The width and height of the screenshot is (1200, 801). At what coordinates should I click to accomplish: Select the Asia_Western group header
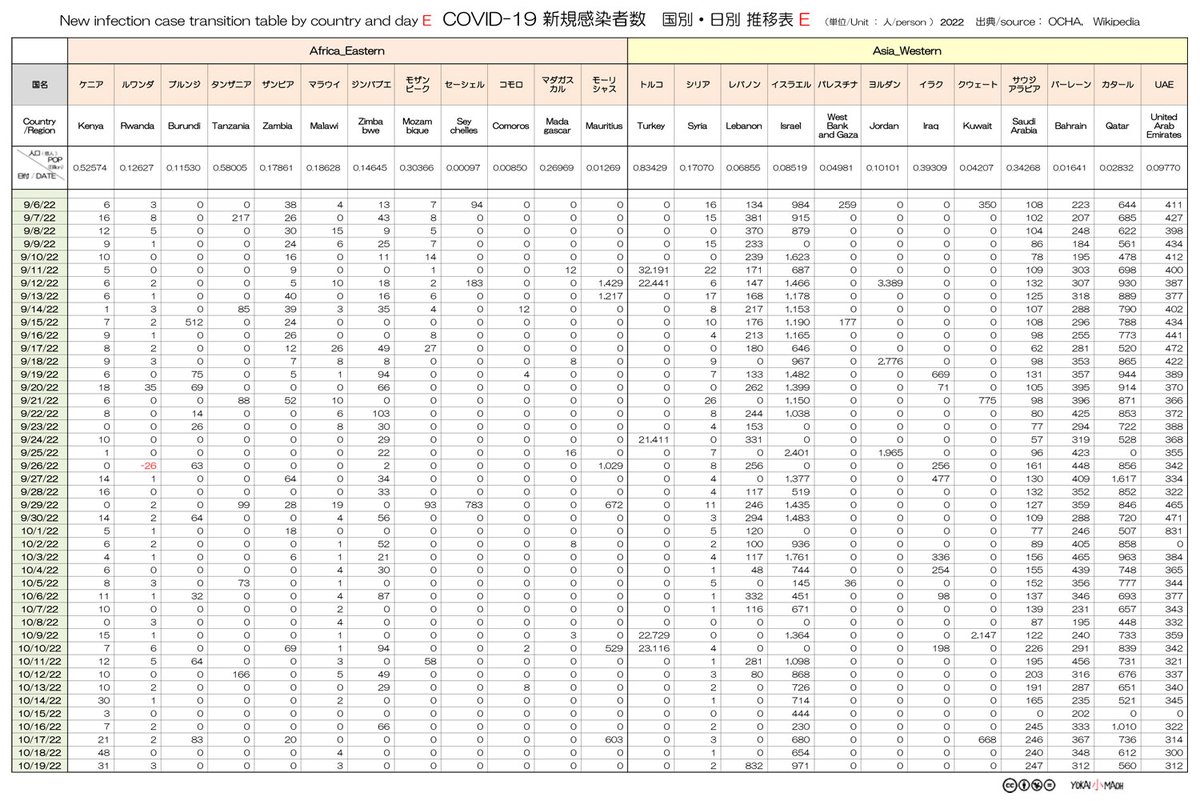(908, 49)
